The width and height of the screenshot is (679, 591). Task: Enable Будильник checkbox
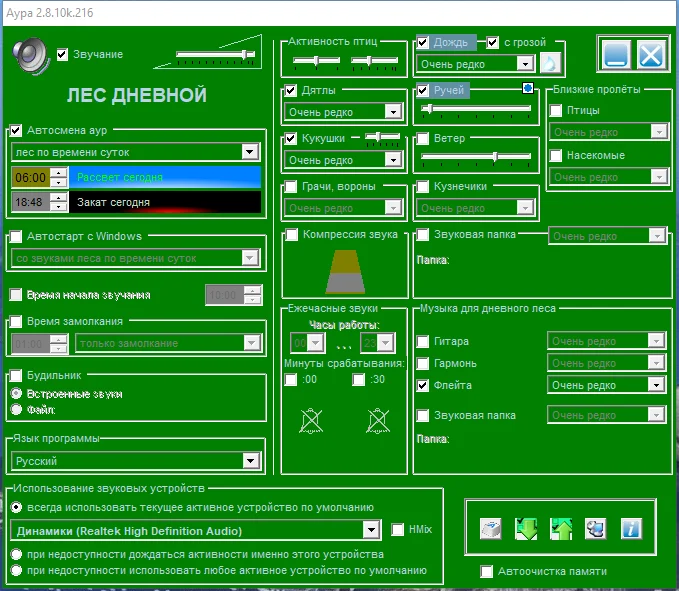[16, 375]
